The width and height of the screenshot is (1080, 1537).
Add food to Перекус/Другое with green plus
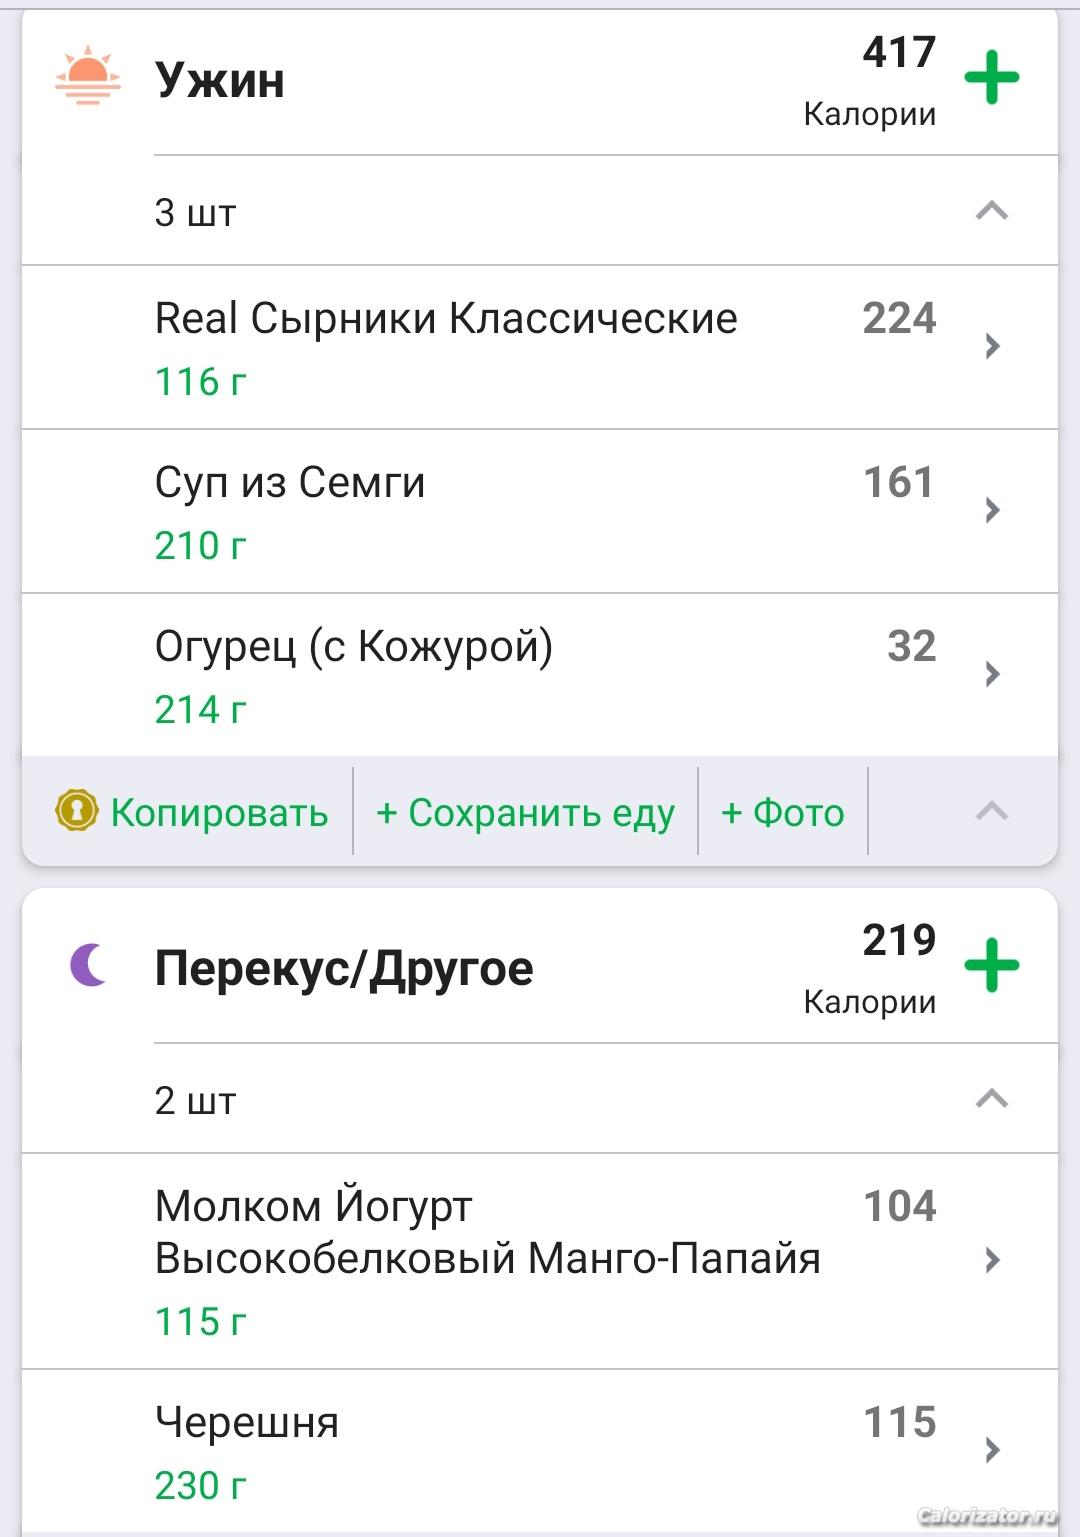pyautogui.click(x=991, y=966)
